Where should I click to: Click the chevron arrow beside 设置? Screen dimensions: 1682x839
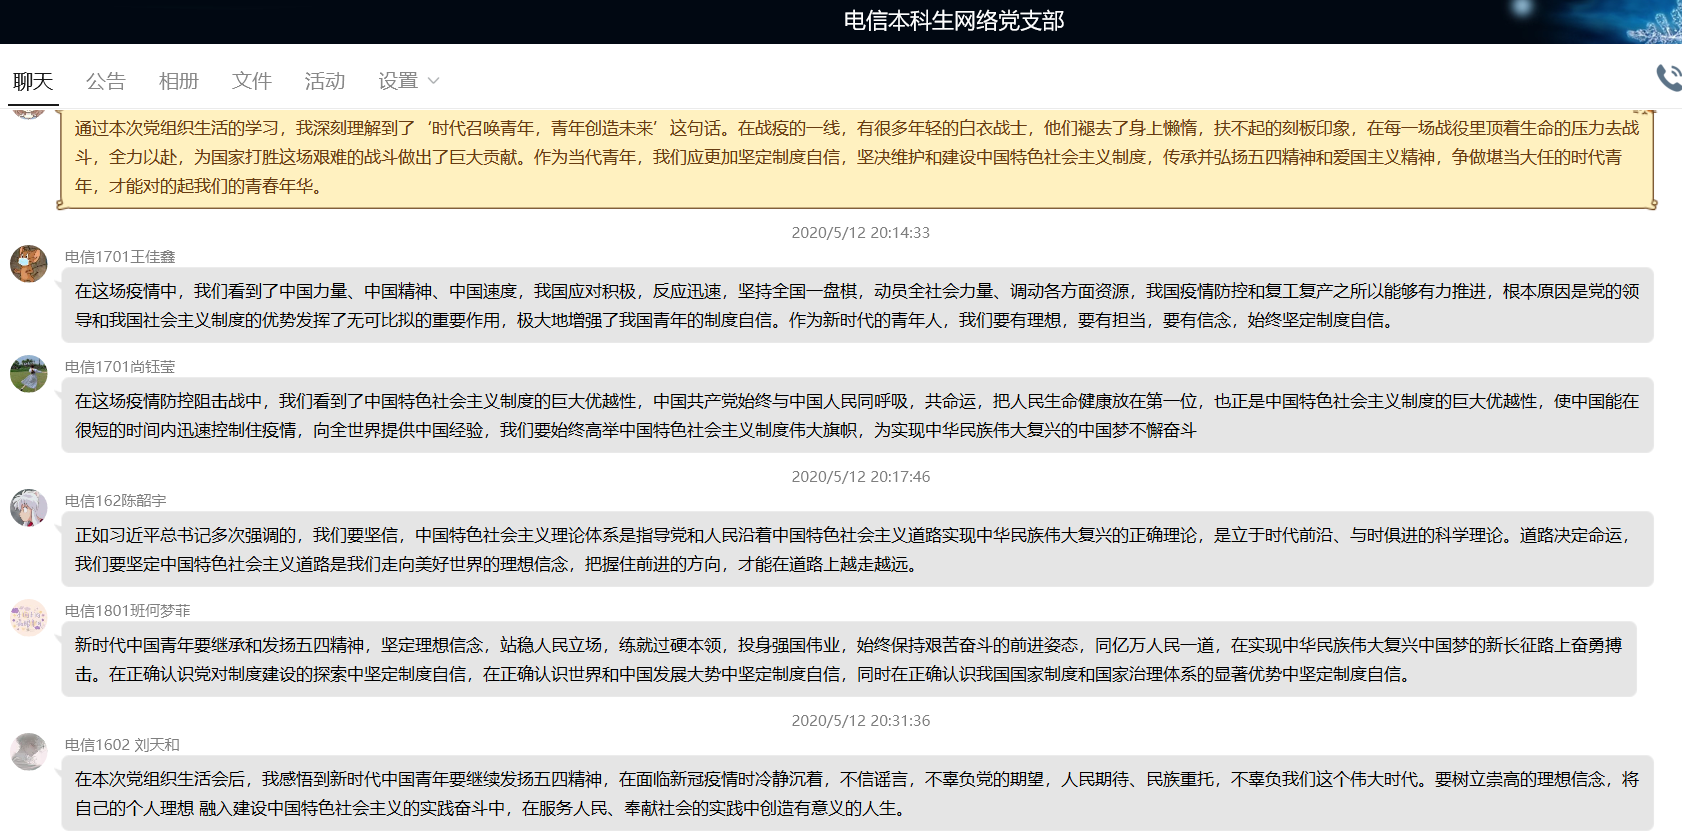434,81
